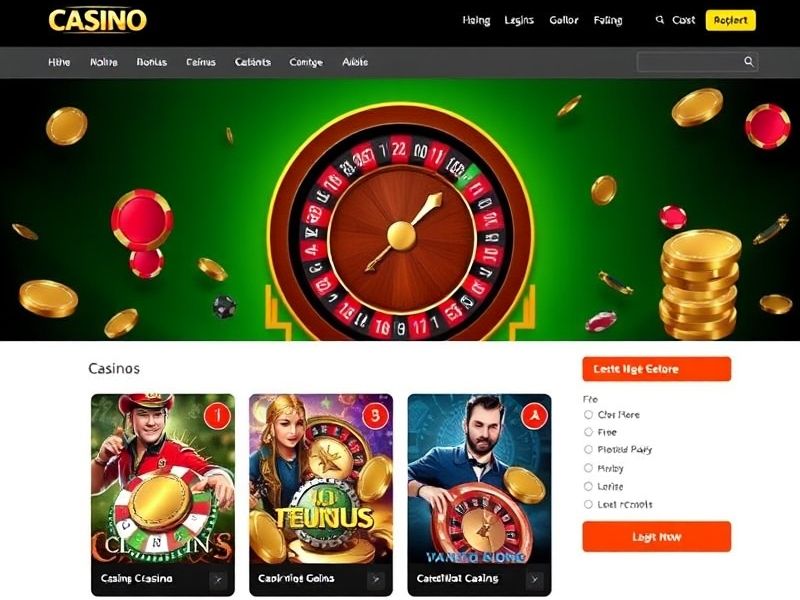Expand arrow on Capinliog Golns card
Screen dimensions: 800x600
(x=376, y=580)
